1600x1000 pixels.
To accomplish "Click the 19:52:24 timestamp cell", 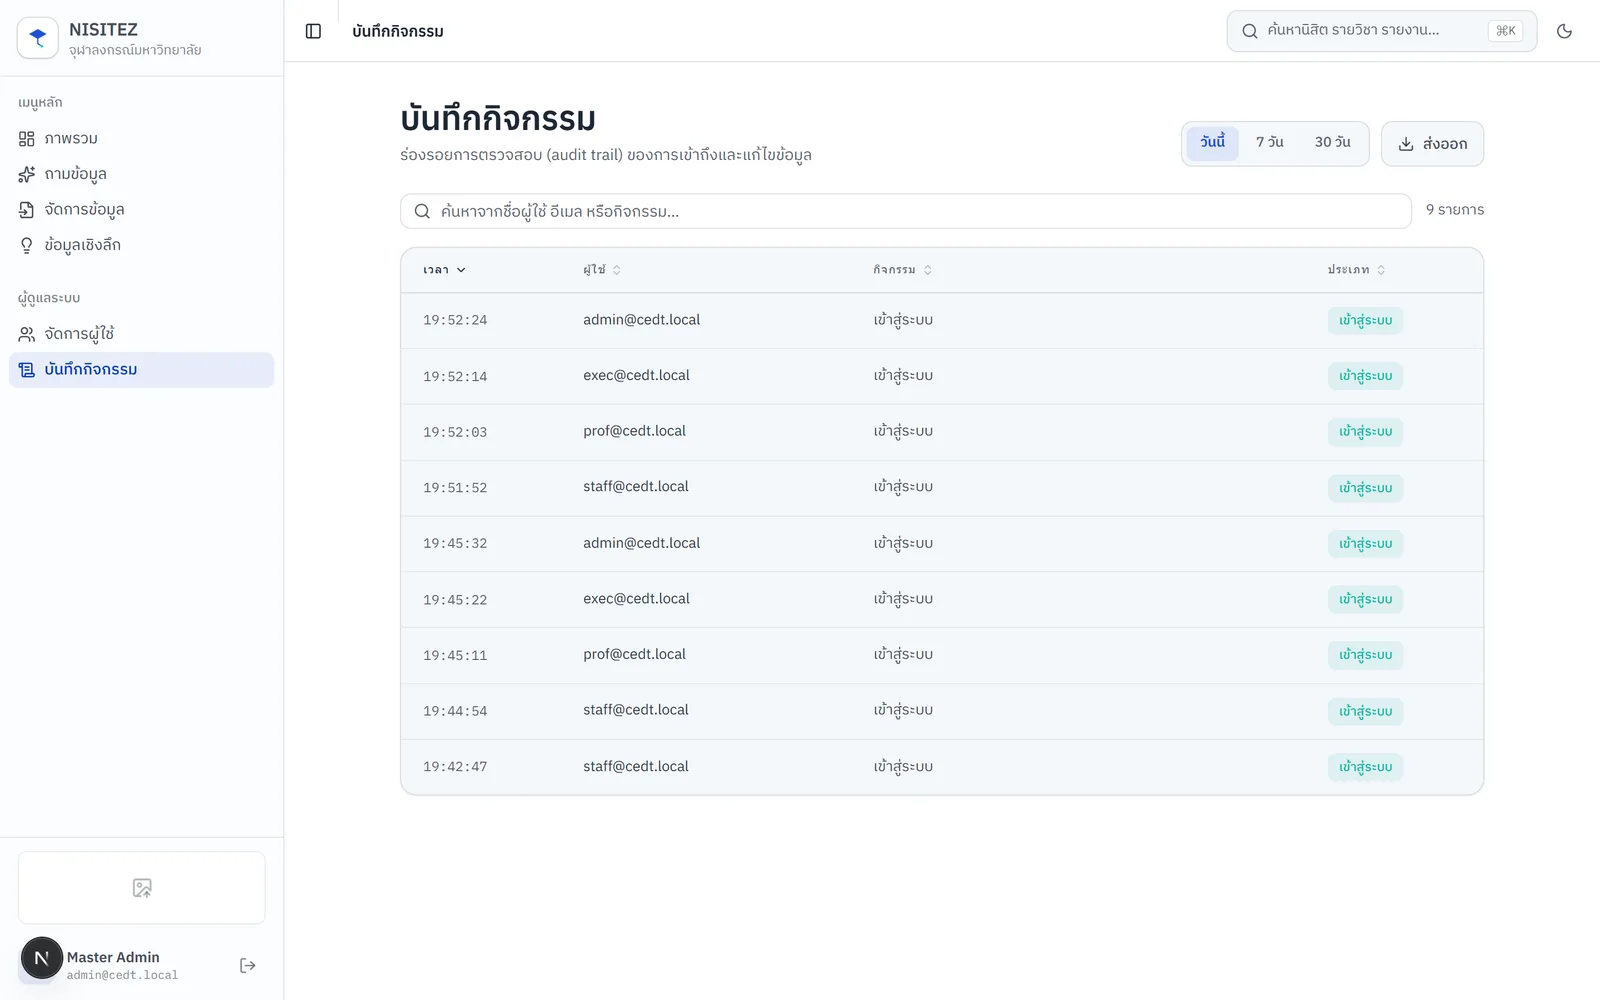I will click(x=455, y=320).
